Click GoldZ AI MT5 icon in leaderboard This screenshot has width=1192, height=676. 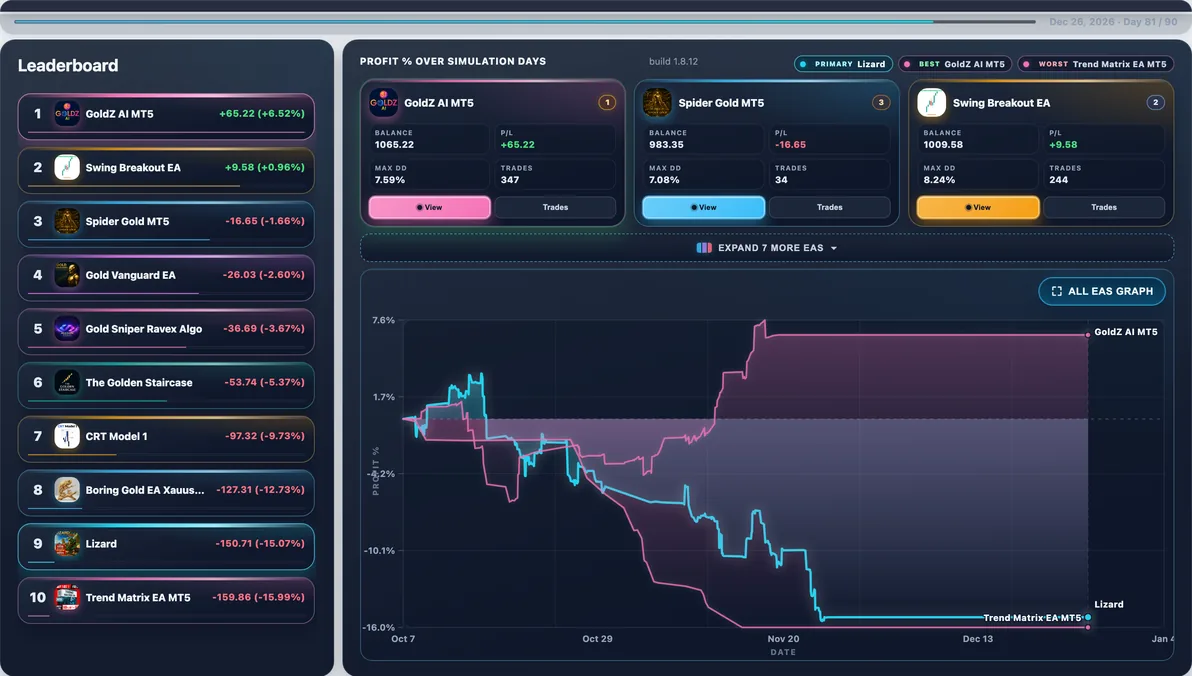67,114
